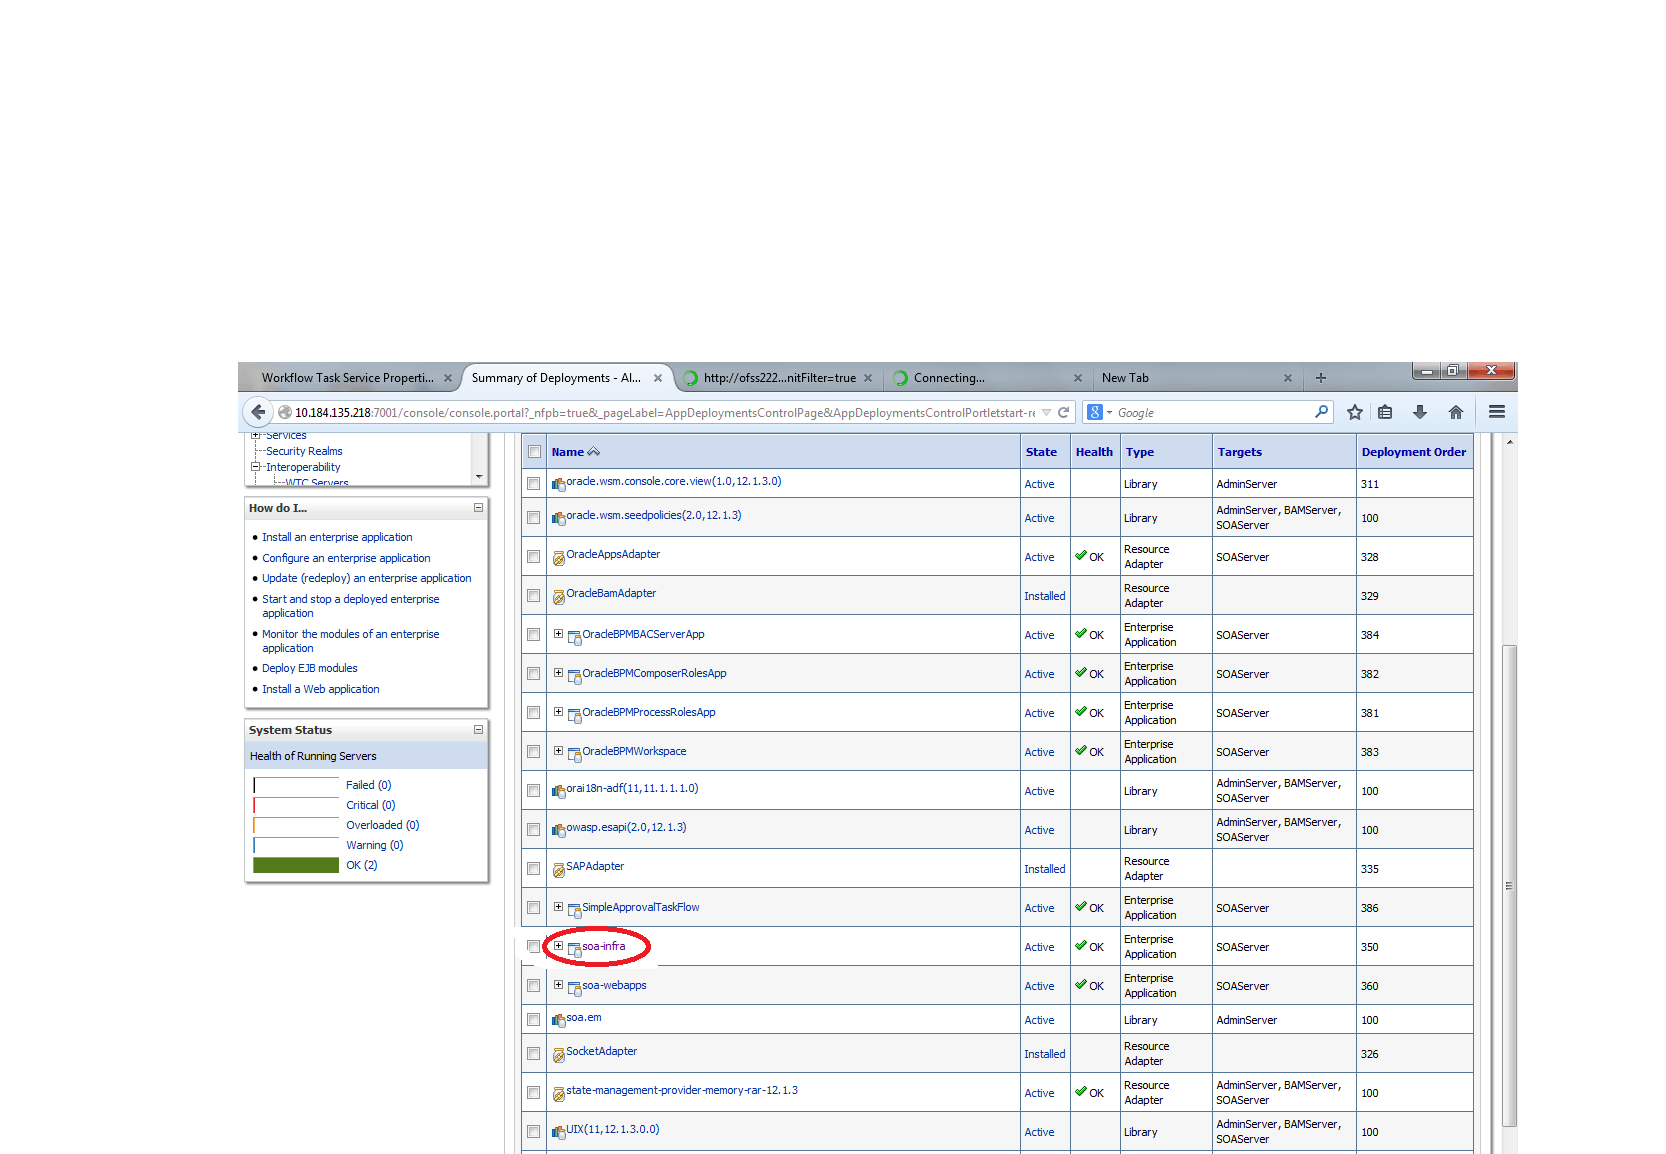Viewport: 1666px width, 1154px height.
Task: Open the Deploy EJB modules help link
Action: (310, 668)
